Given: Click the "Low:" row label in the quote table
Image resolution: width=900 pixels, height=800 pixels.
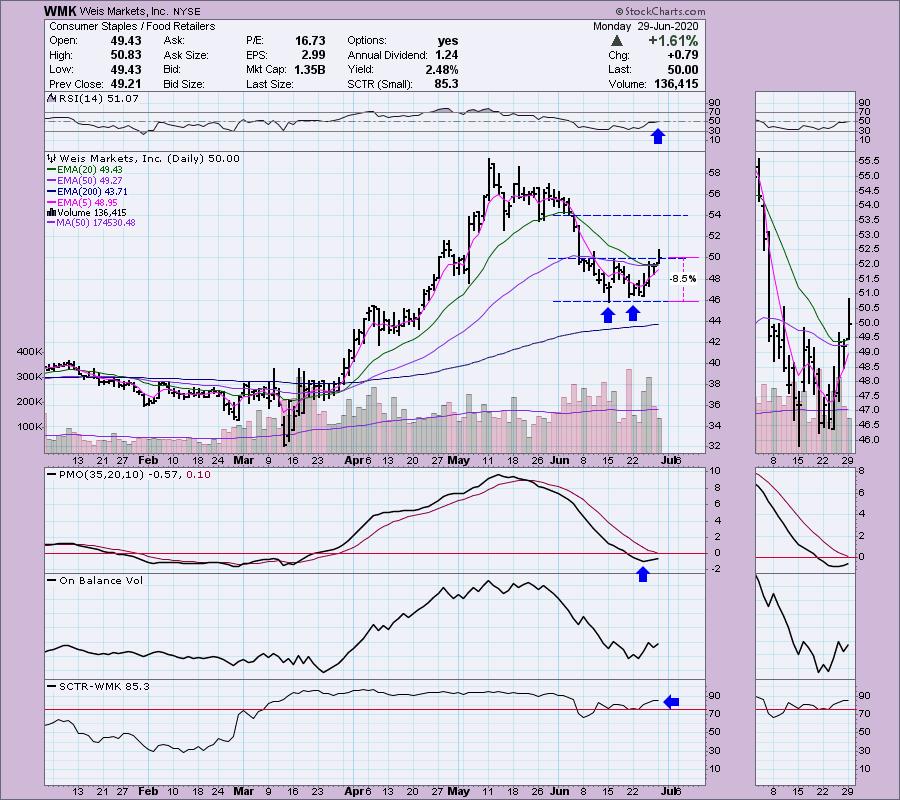Looking at the screenshot, I should pyautogui.click(x=61, y=69).
